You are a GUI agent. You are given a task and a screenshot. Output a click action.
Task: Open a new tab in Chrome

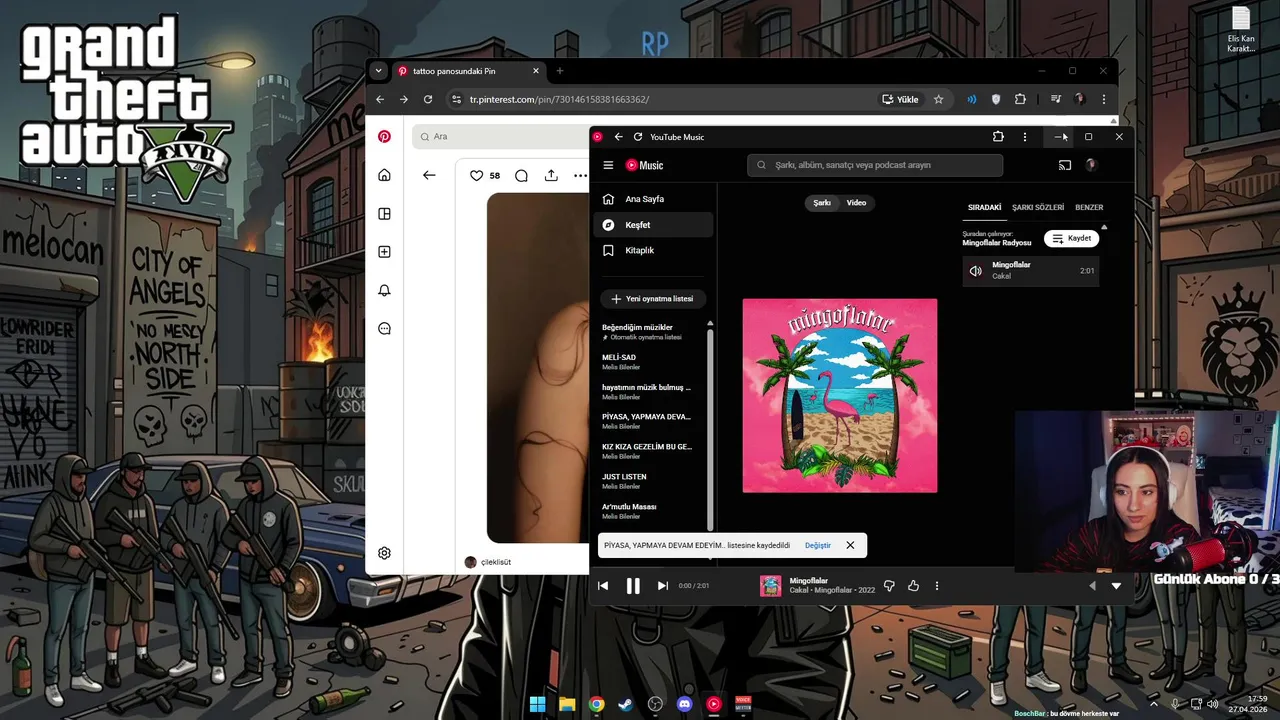tap(560, 71)
